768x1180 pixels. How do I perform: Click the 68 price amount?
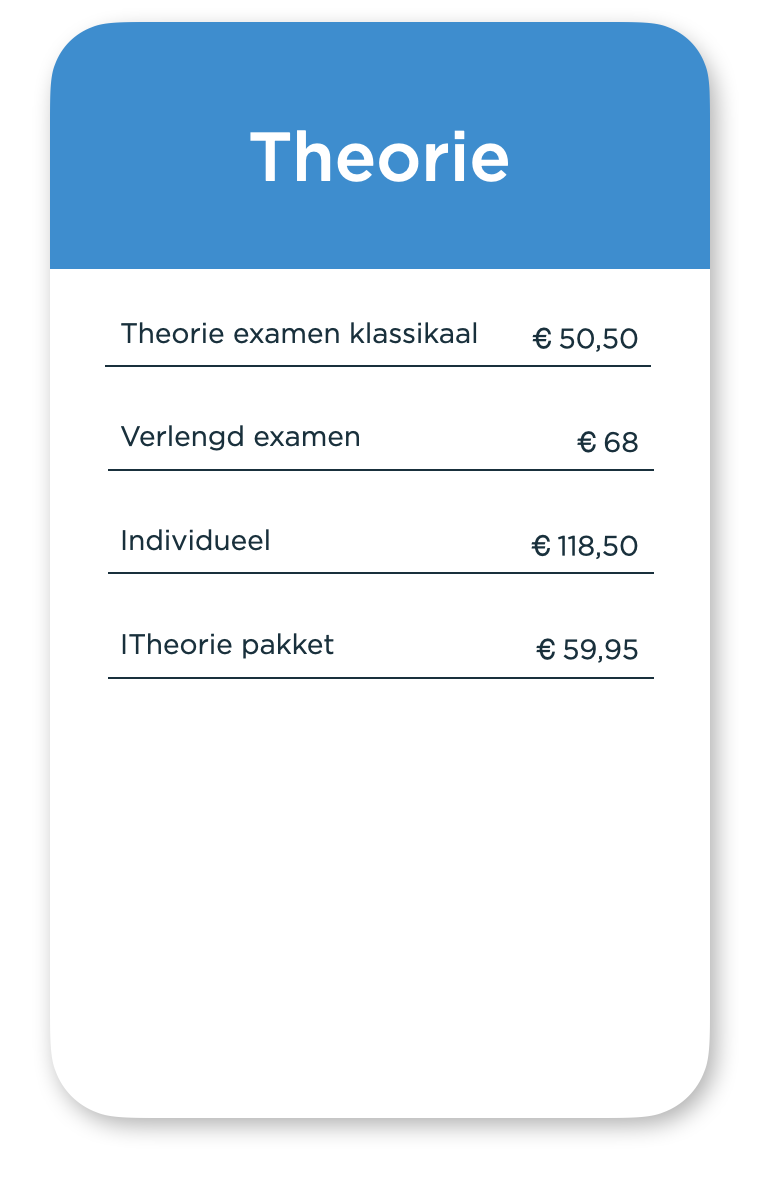[621, 442]
